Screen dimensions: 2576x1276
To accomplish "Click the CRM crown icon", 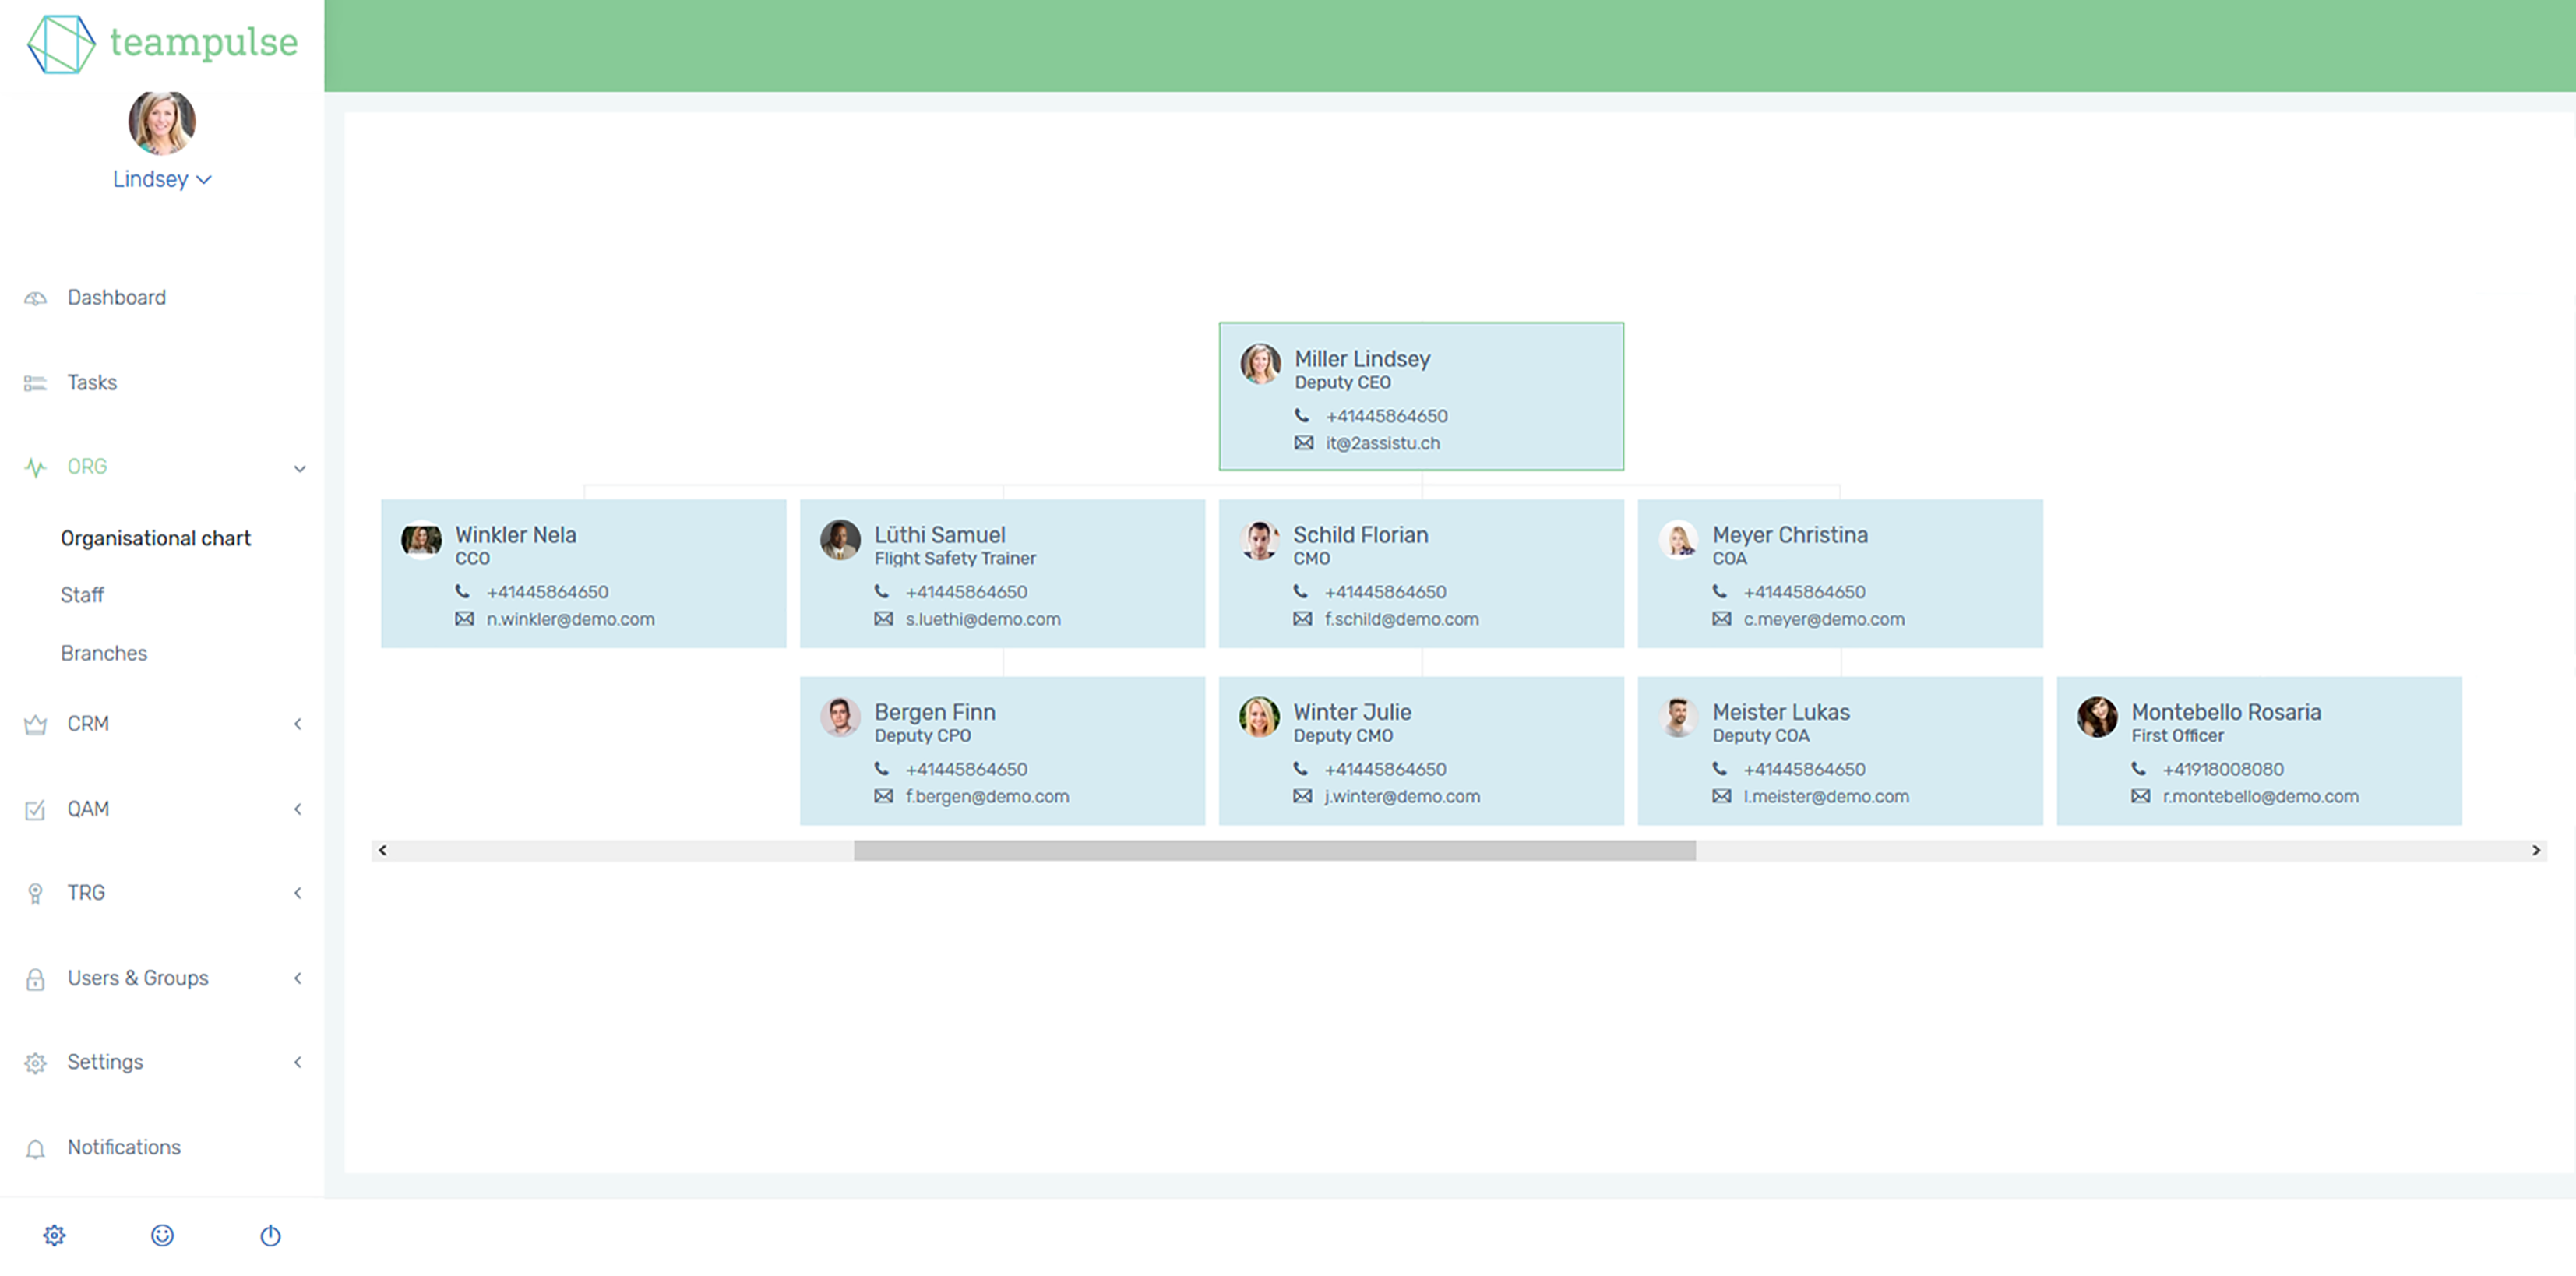I will (35, 724).
